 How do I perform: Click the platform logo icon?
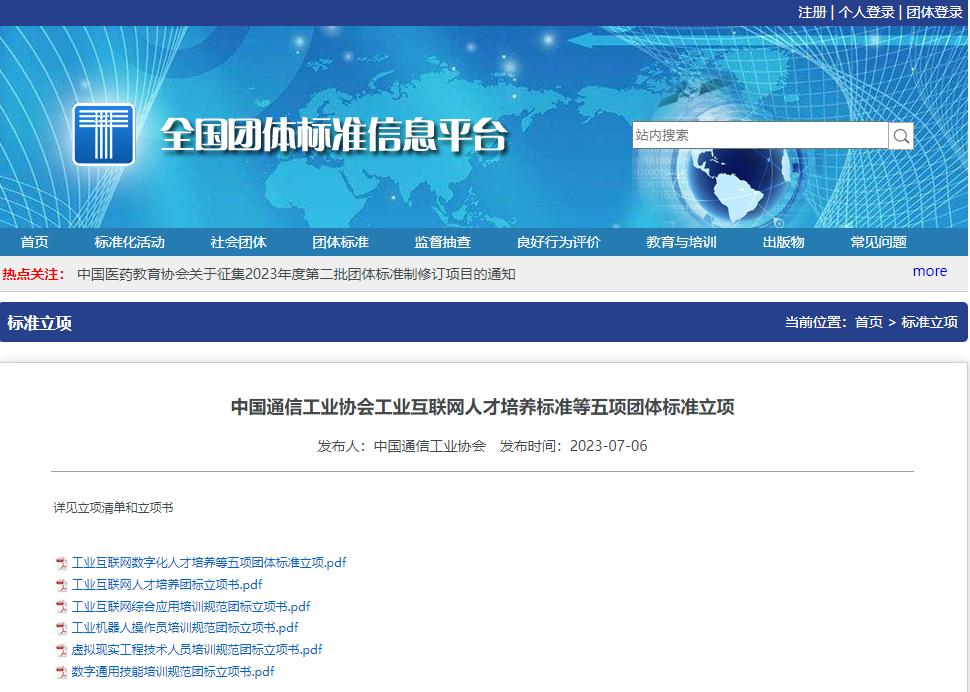point(103,134)
